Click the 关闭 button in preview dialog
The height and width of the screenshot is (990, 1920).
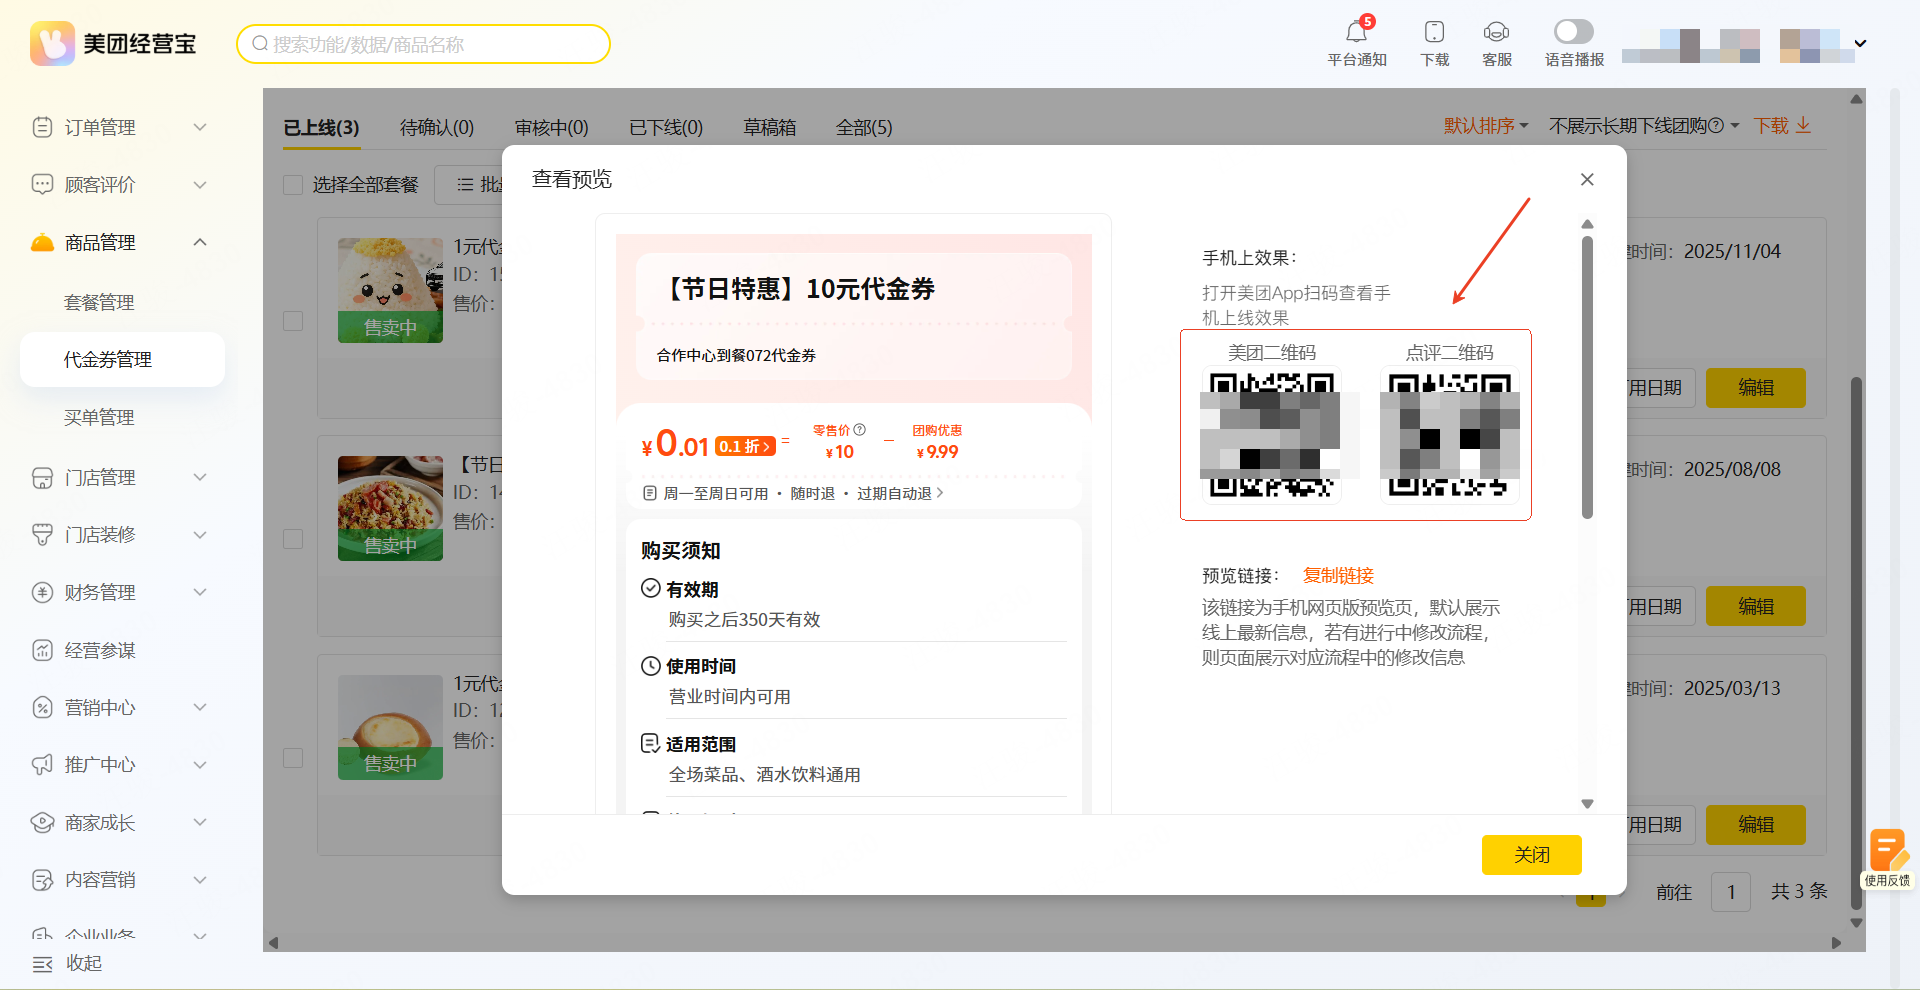1532,855
